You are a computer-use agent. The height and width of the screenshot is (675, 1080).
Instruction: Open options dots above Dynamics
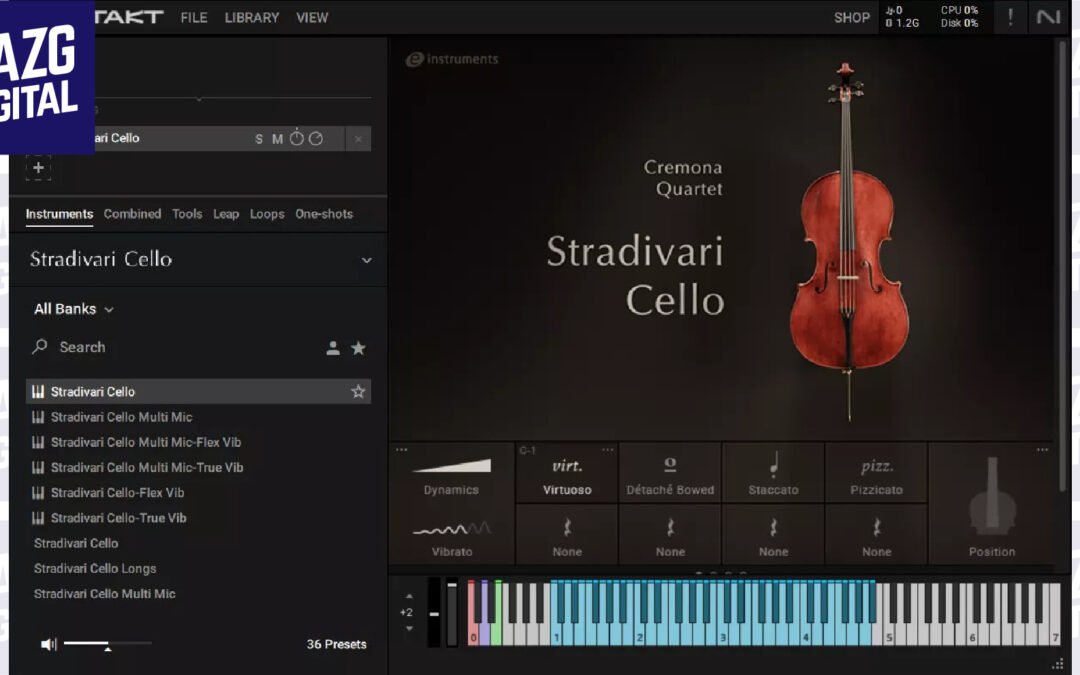point(402,450)
